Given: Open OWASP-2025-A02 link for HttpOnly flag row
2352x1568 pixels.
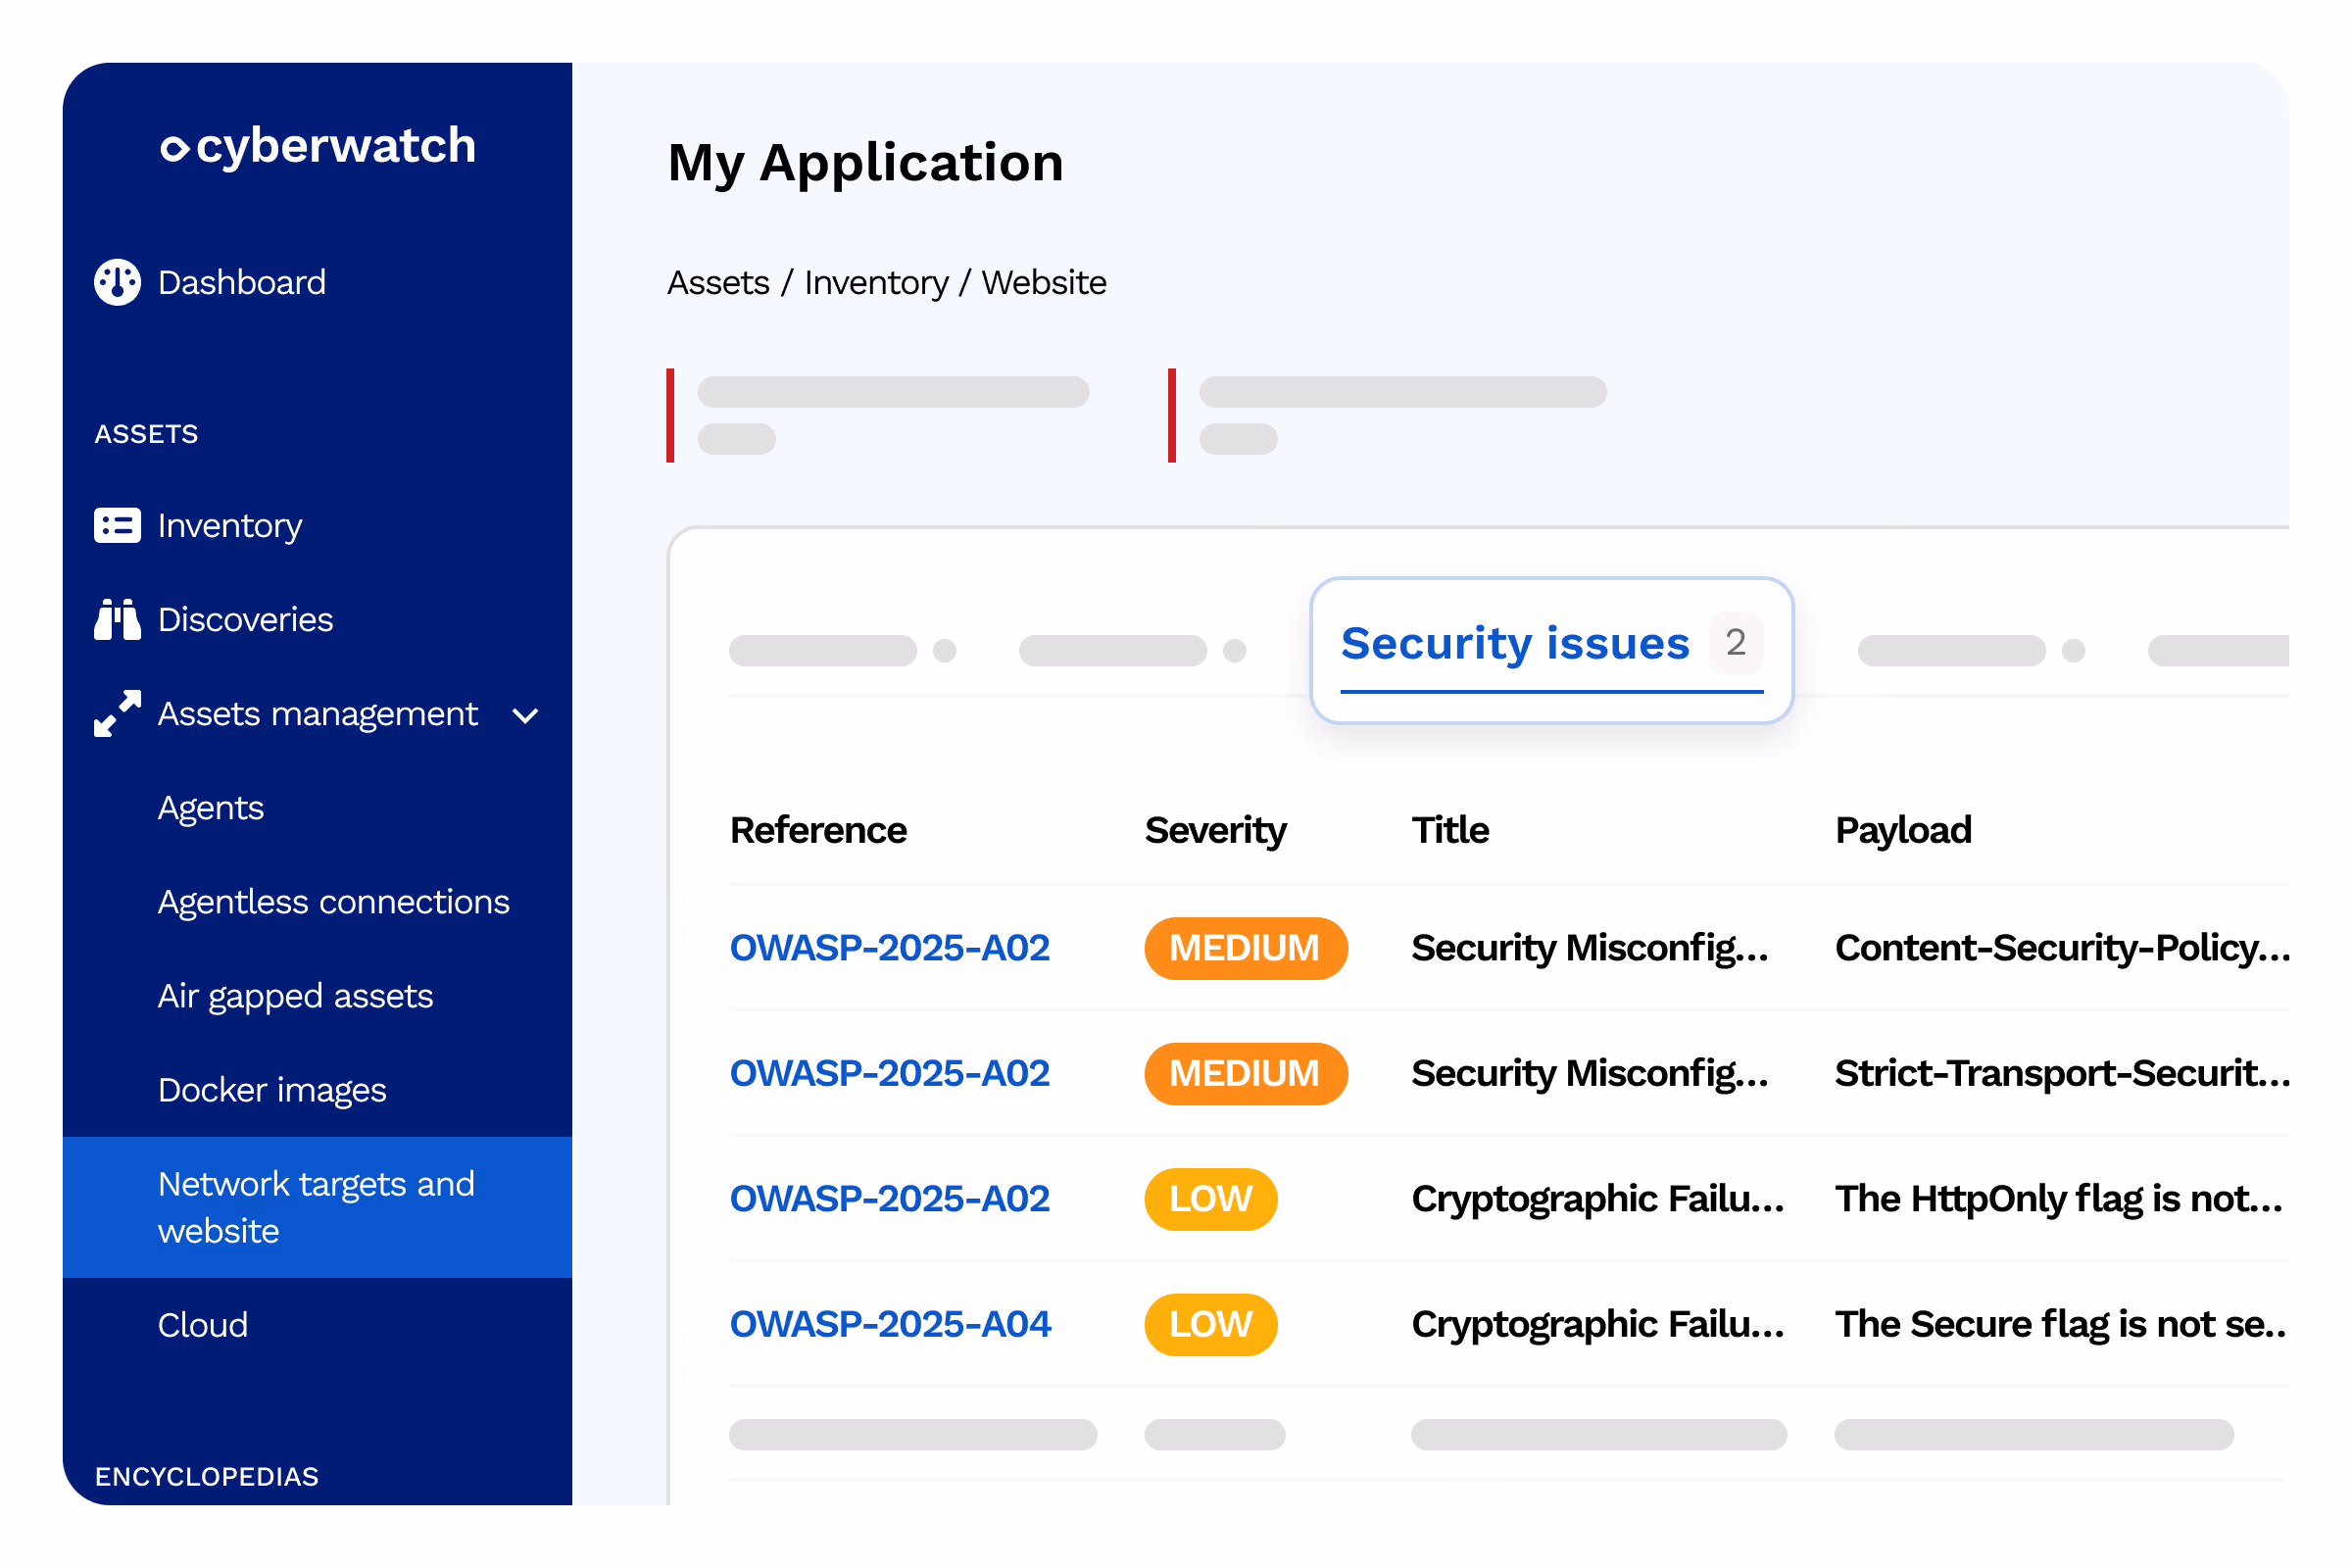Looking at the screenshot, I should pos(890,1200).
